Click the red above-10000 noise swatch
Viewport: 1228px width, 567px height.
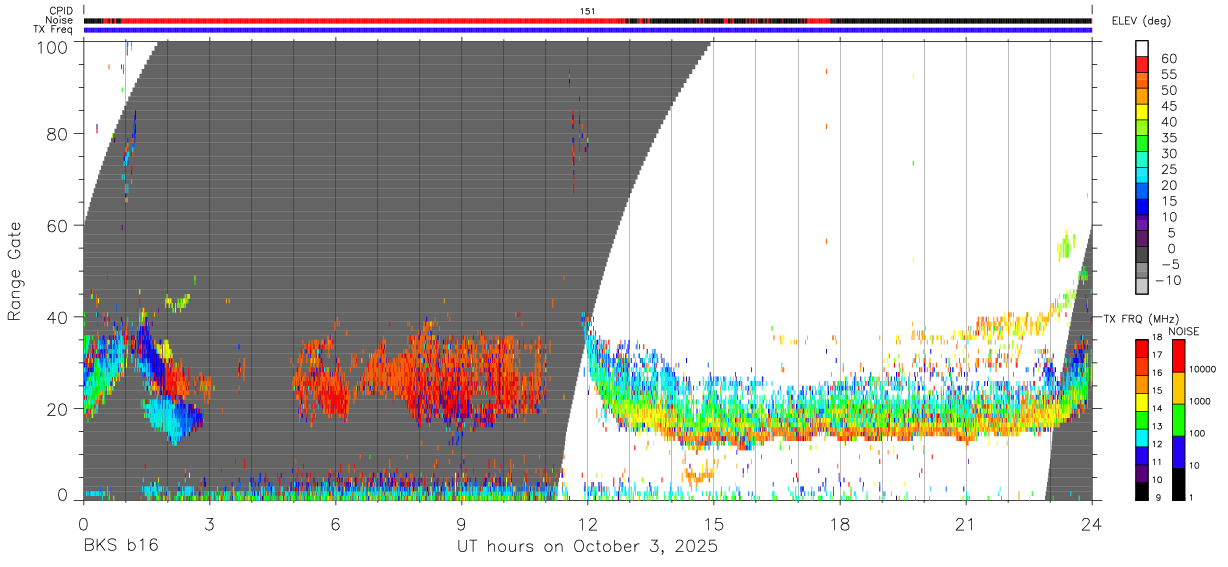(1177, 355)
